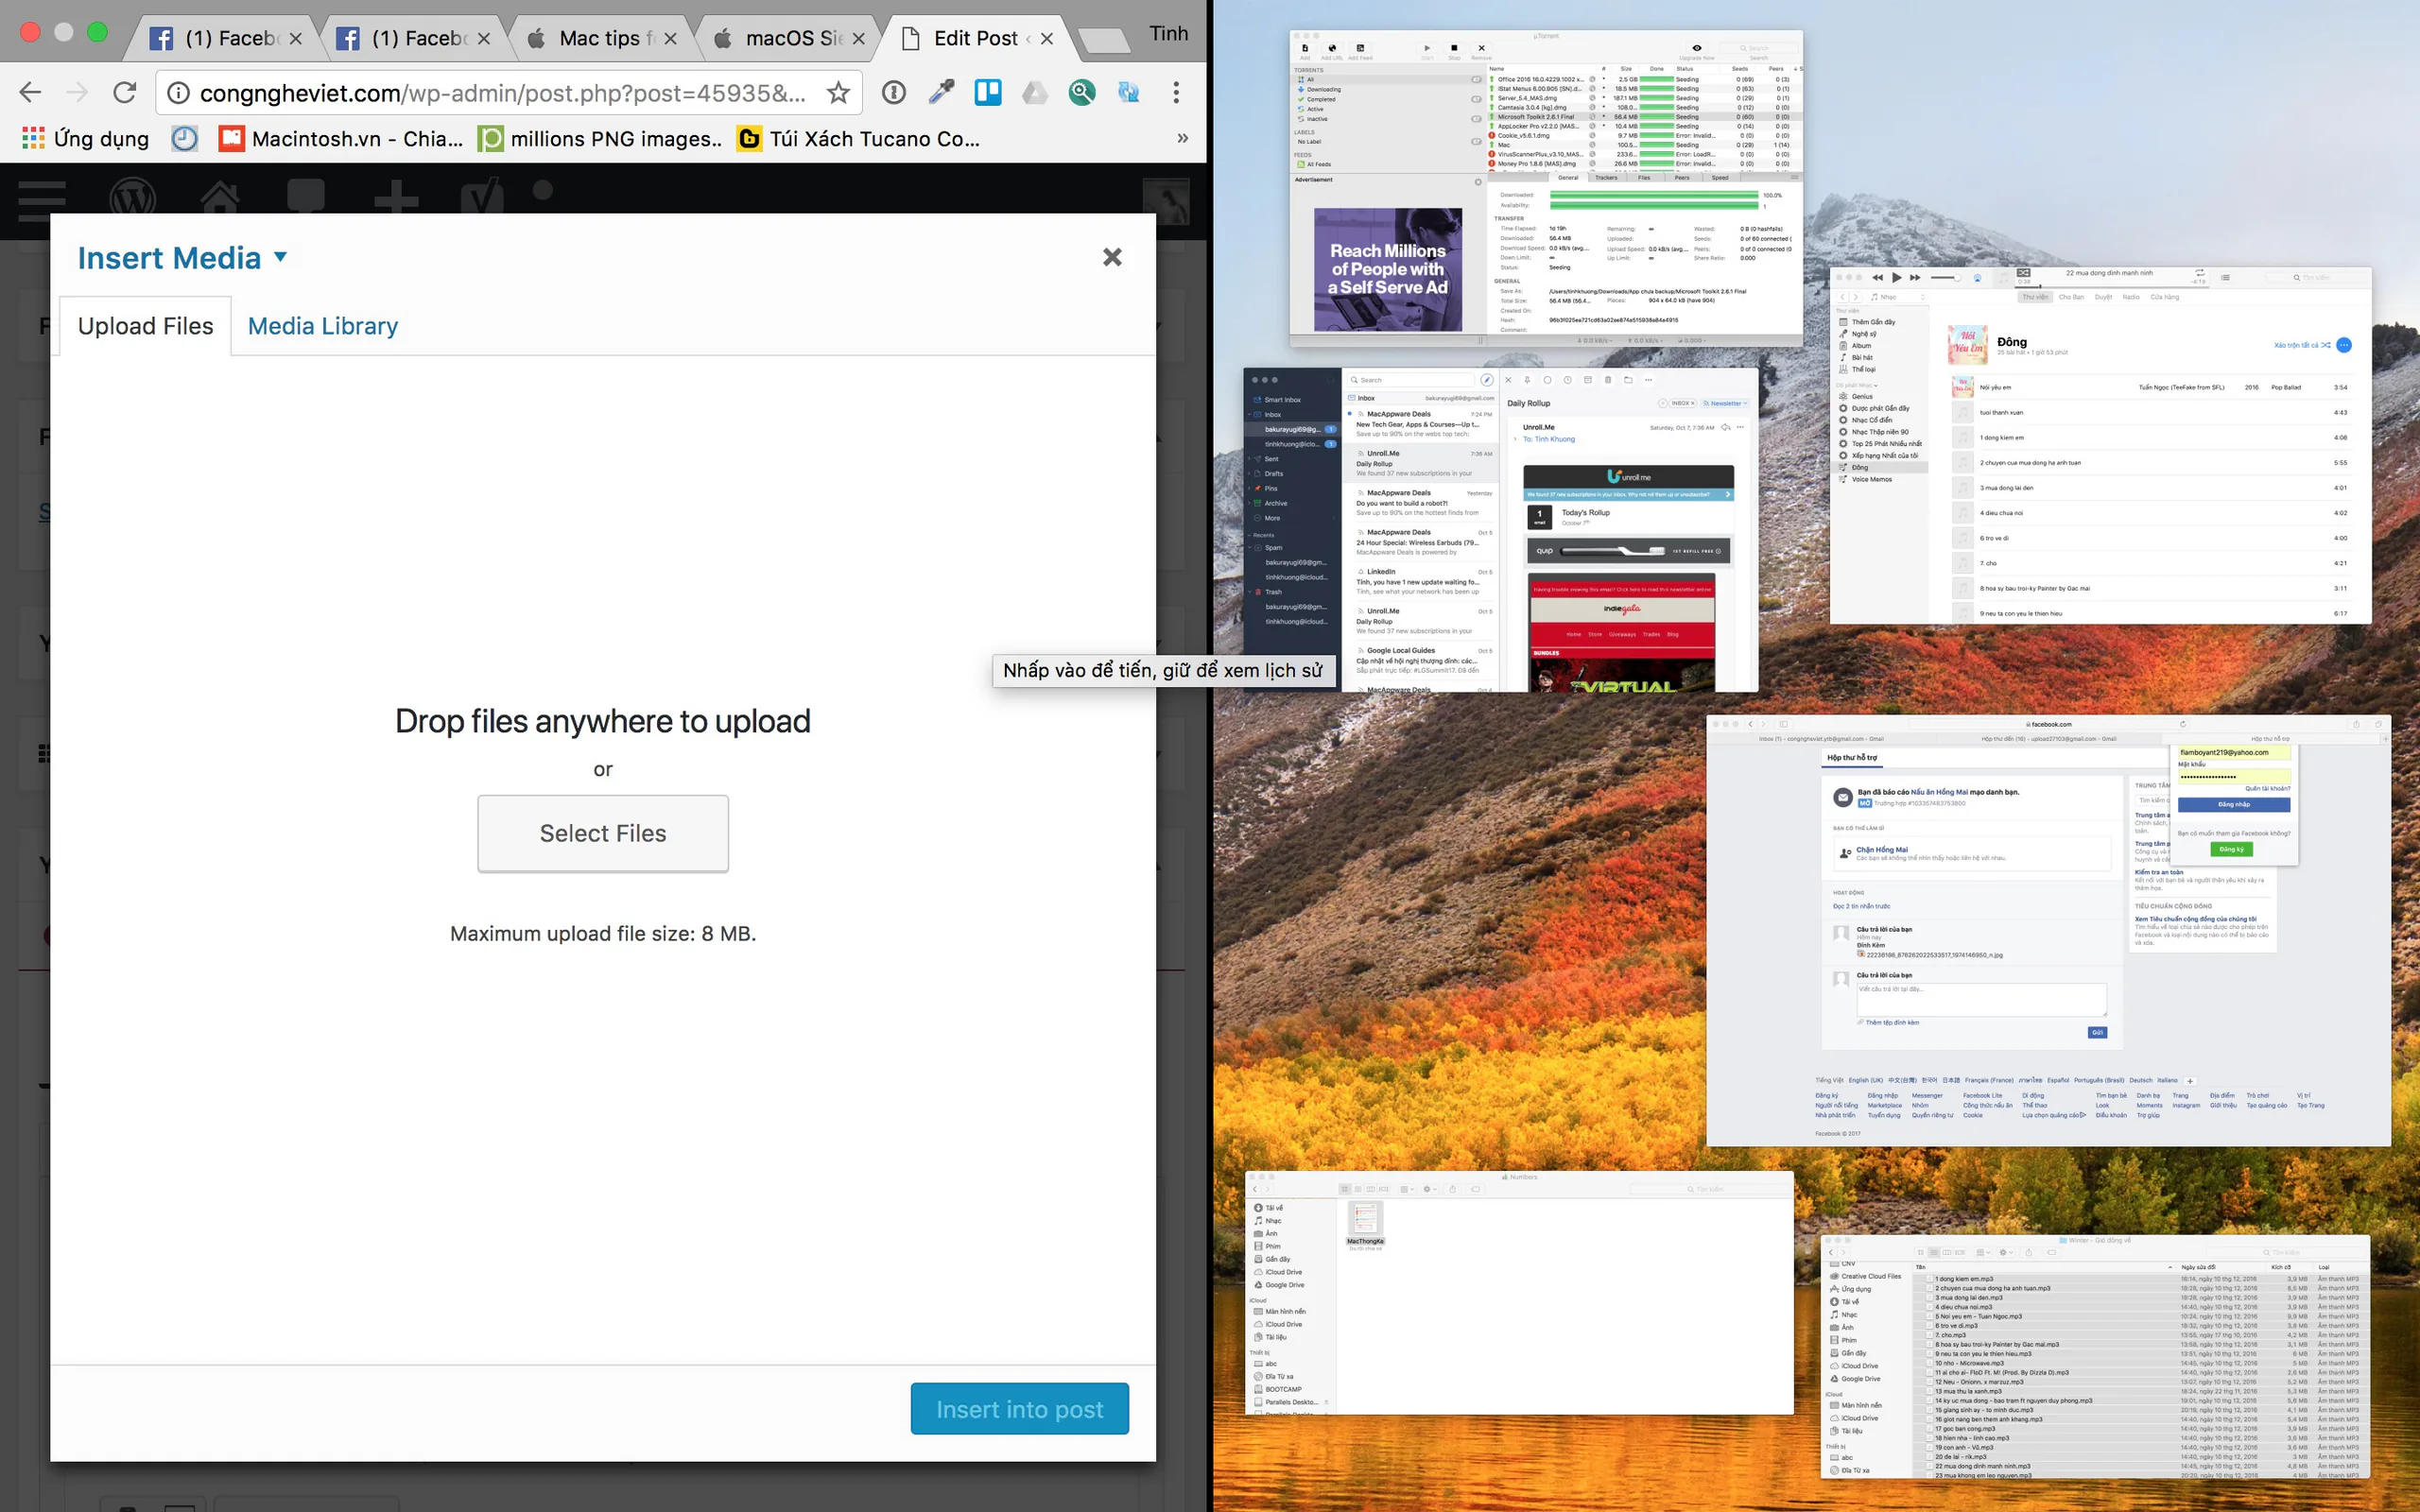Select the Upload Files tab
This screenshot has width=2420, height=1512.
coord(146,326)
